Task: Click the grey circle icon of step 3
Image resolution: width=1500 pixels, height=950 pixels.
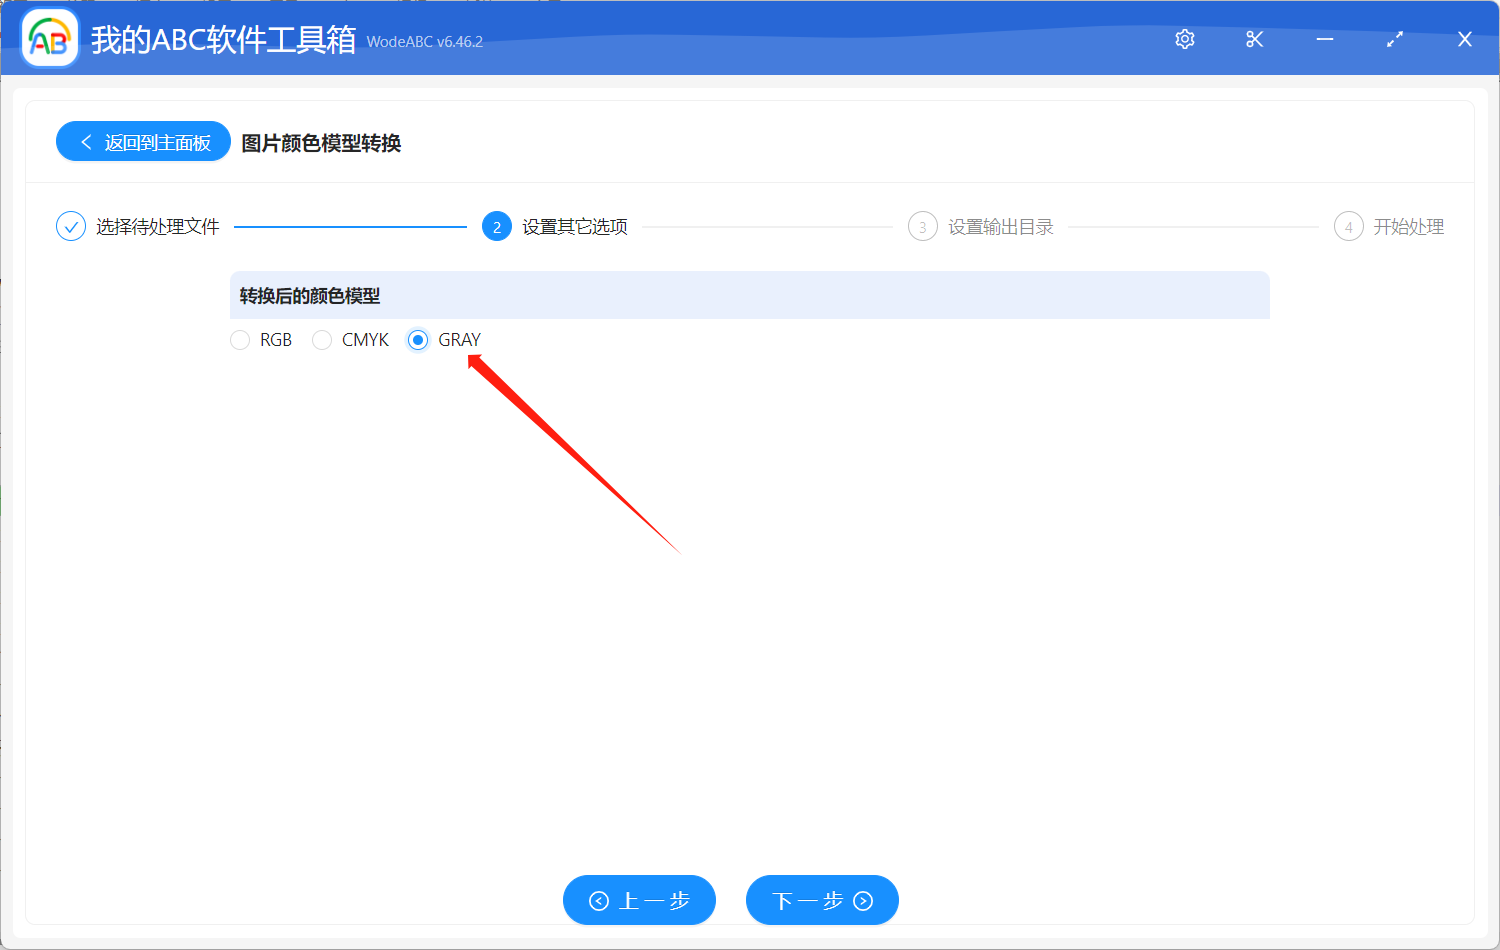Action: (922, 226)
